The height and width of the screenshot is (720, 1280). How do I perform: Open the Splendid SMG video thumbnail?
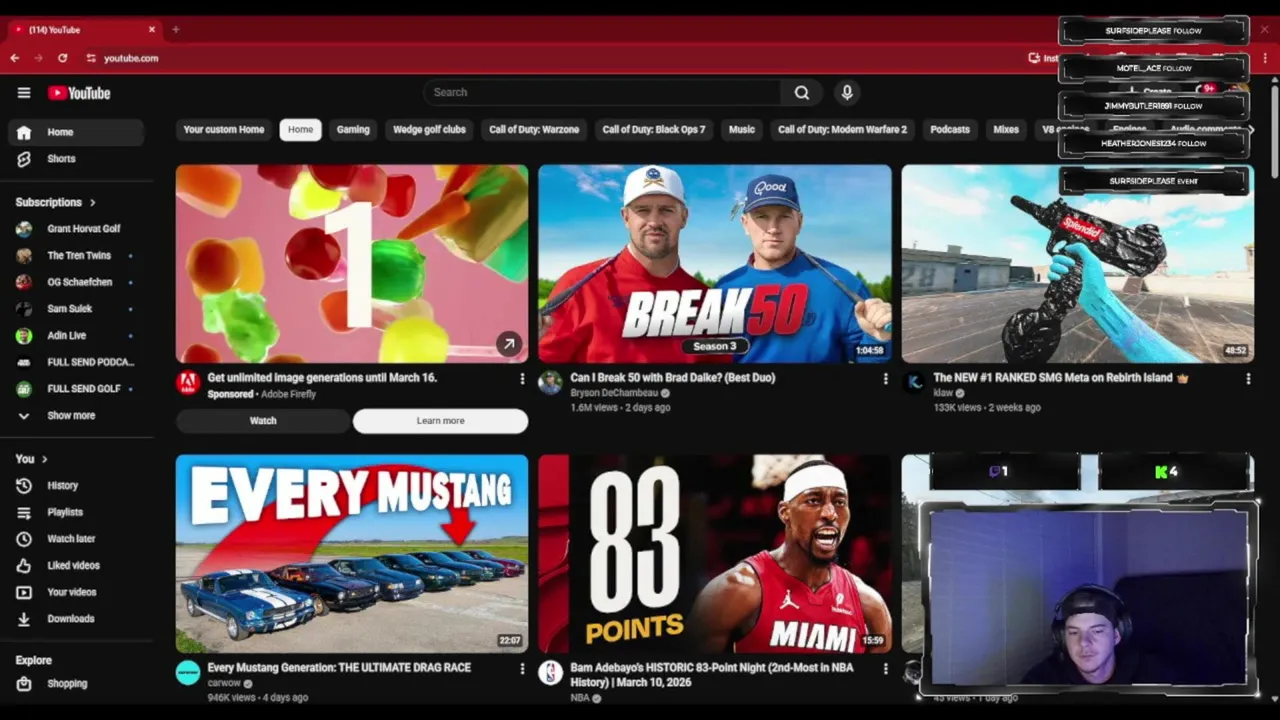tap(1078, 264)
